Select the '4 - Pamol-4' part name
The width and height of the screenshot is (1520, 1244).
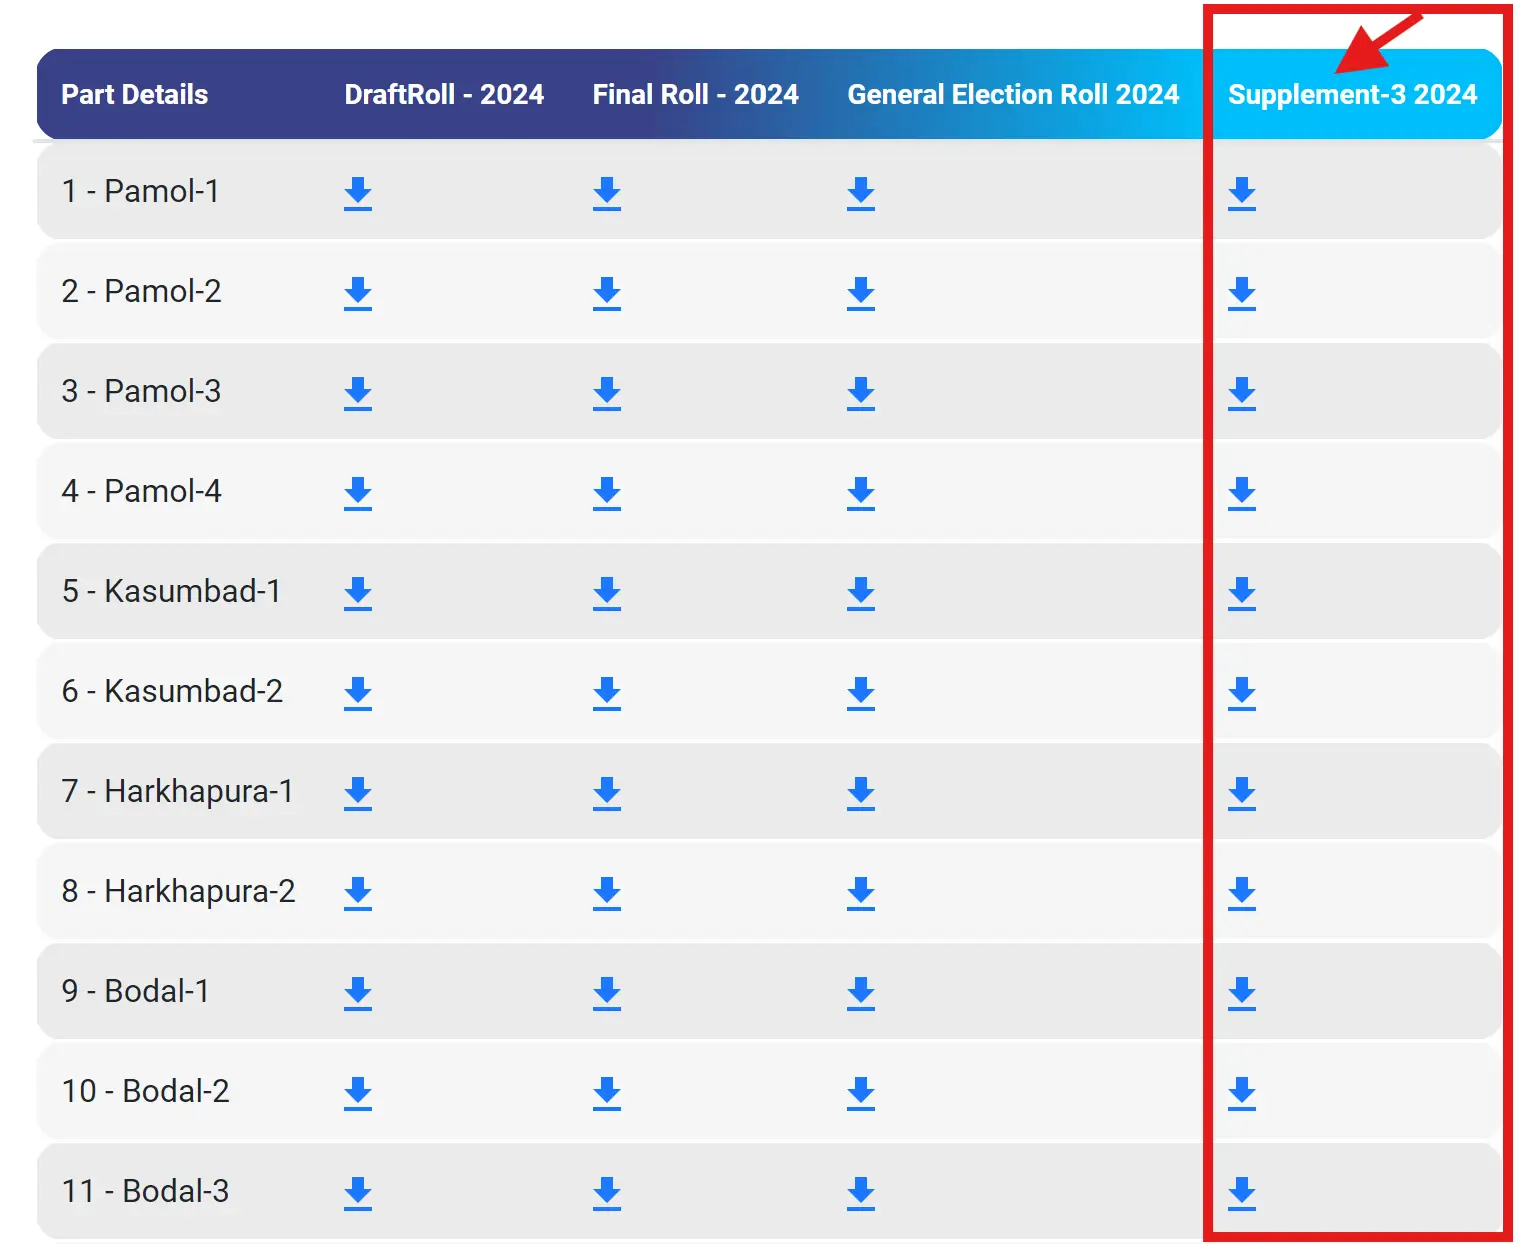tap(141, 491)
